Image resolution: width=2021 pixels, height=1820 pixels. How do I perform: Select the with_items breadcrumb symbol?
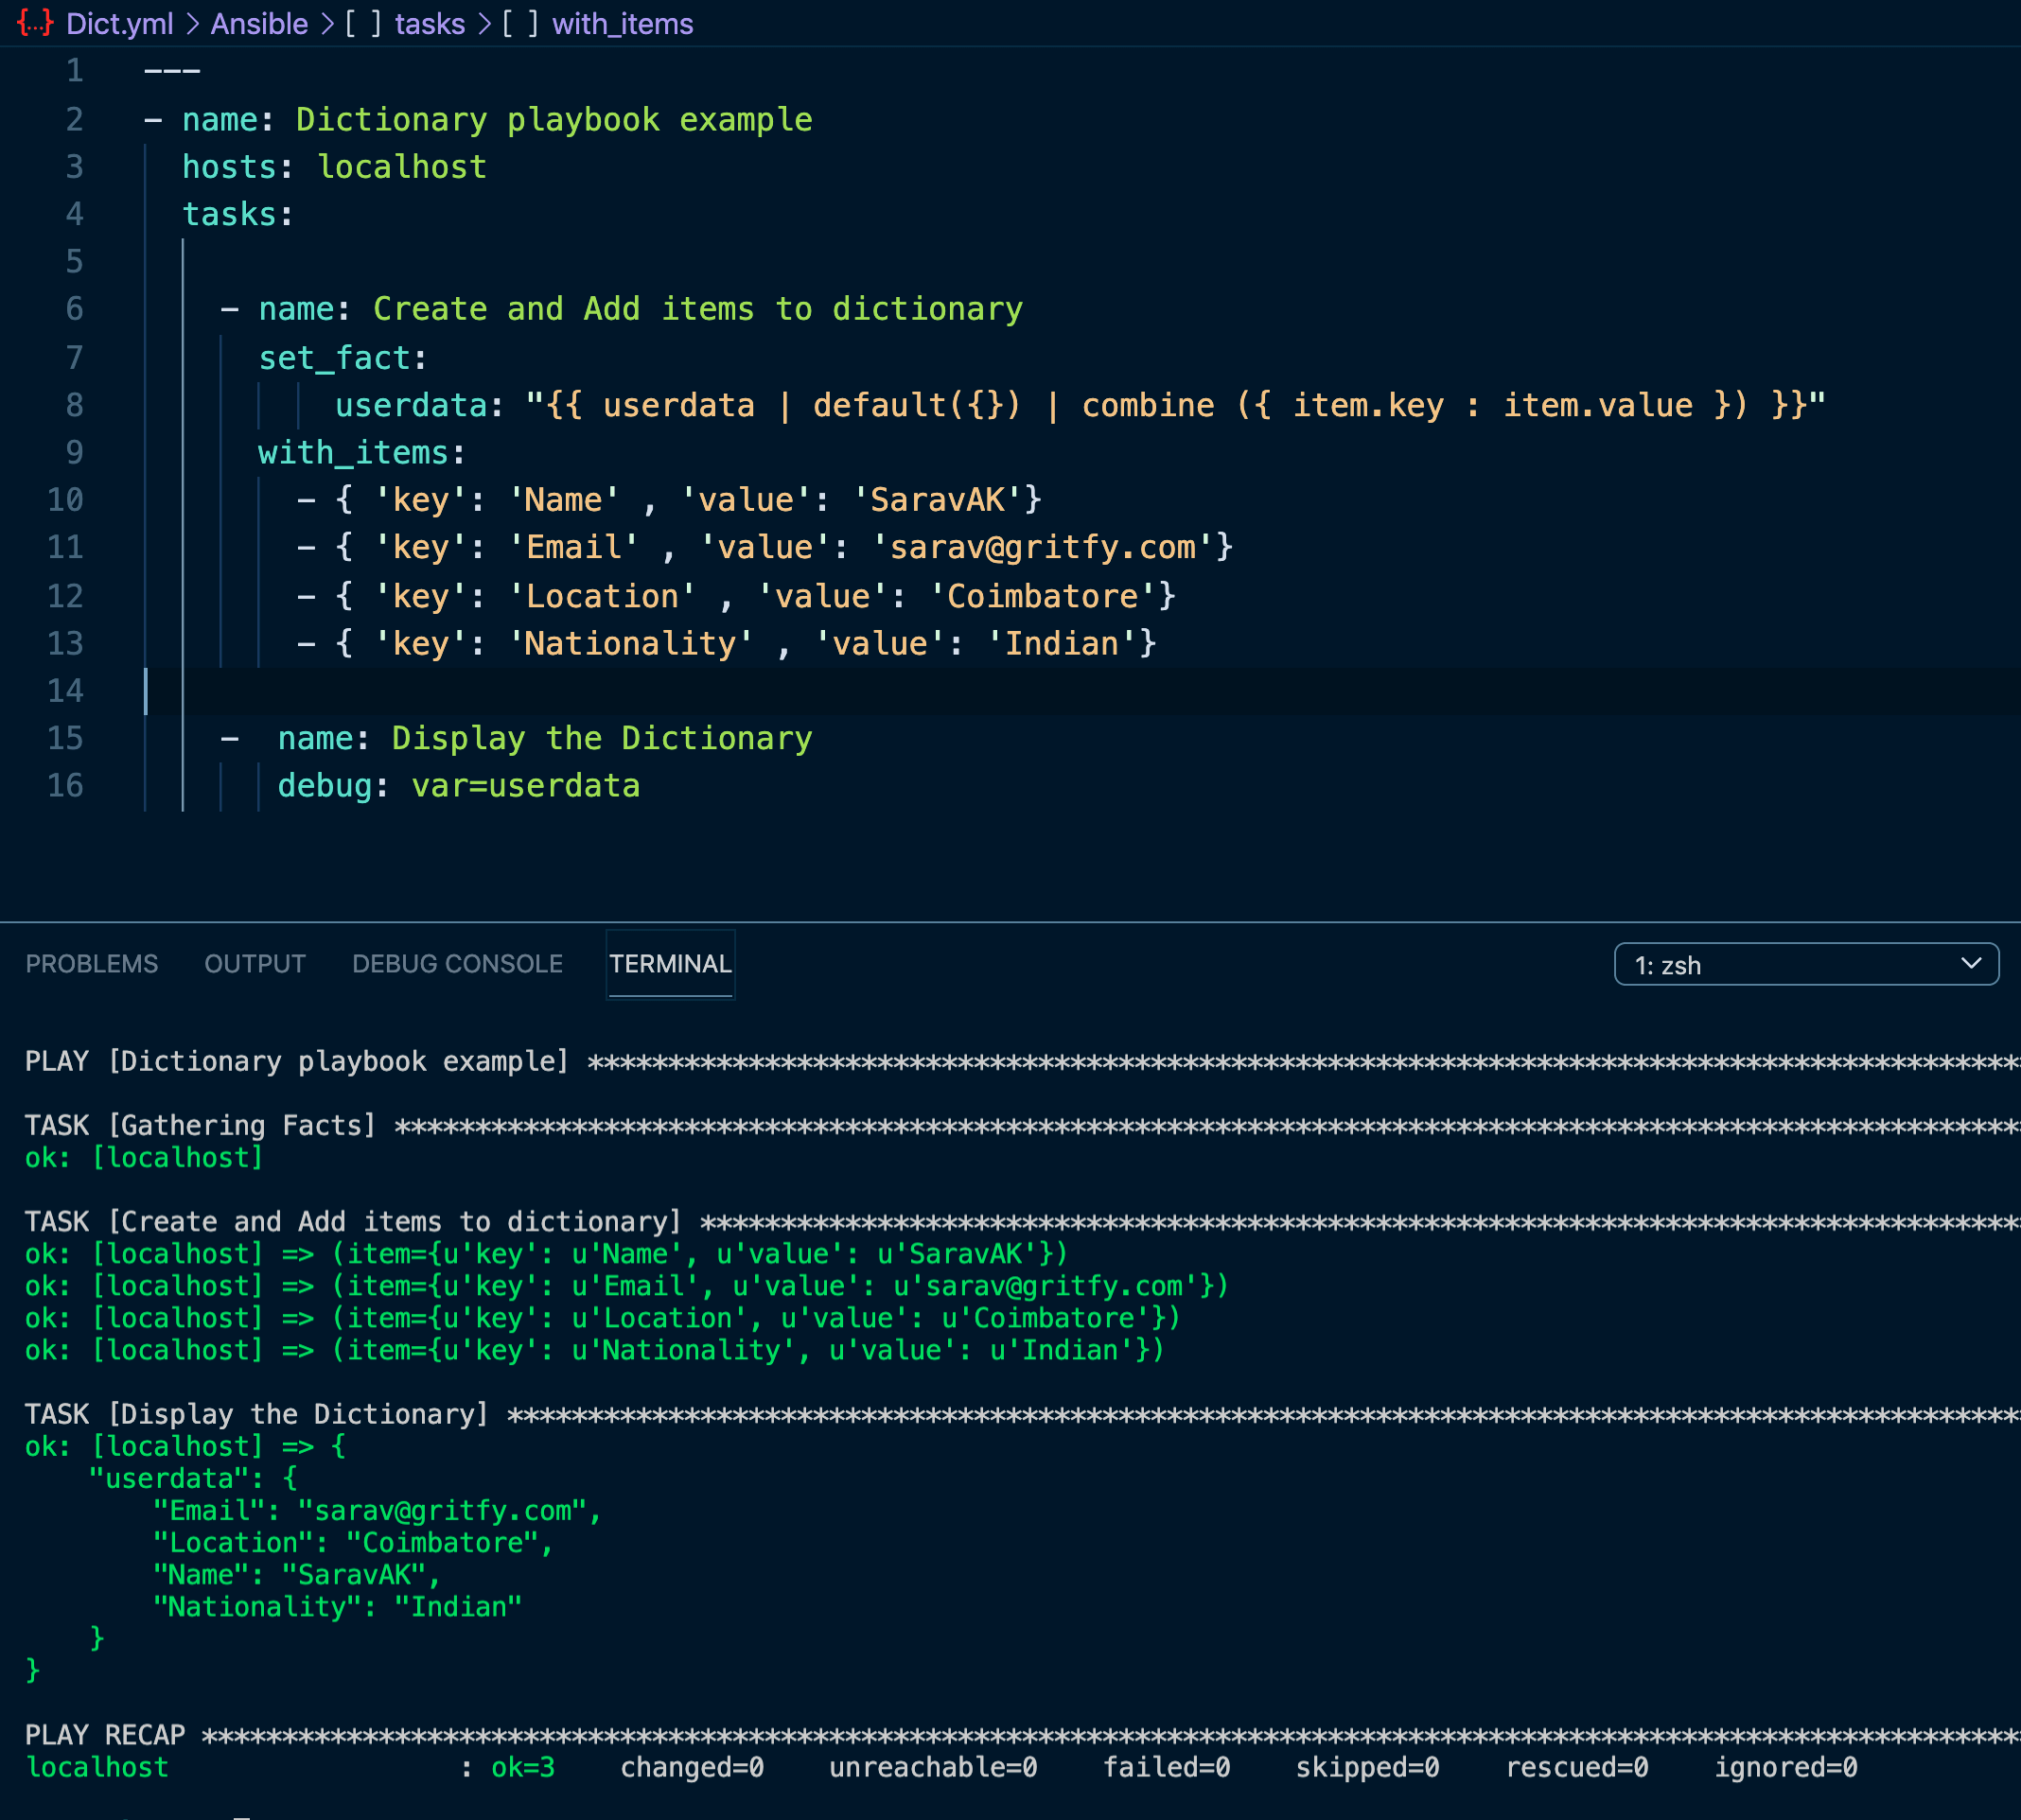coord(623,23)
